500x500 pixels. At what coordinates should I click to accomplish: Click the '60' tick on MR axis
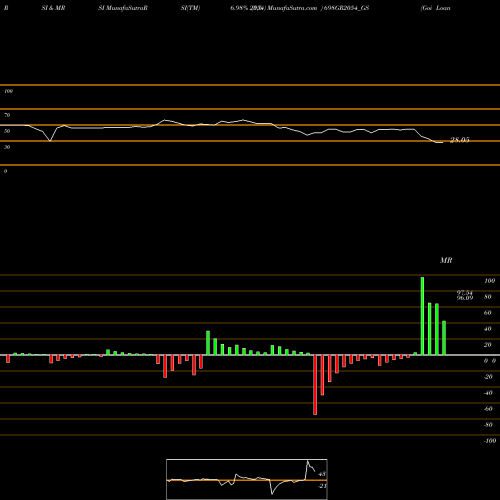pos(488,313)
